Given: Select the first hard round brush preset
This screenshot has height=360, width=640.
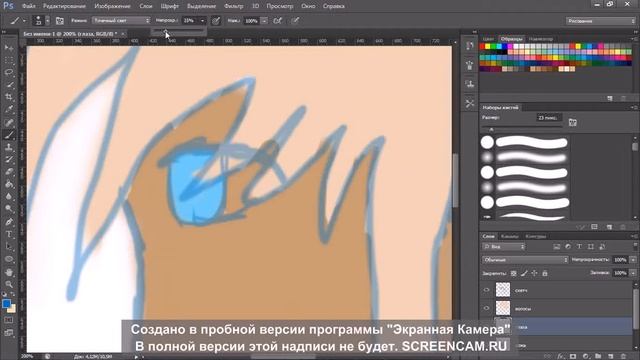Looking at the screenshot, I should coord(524,142).
